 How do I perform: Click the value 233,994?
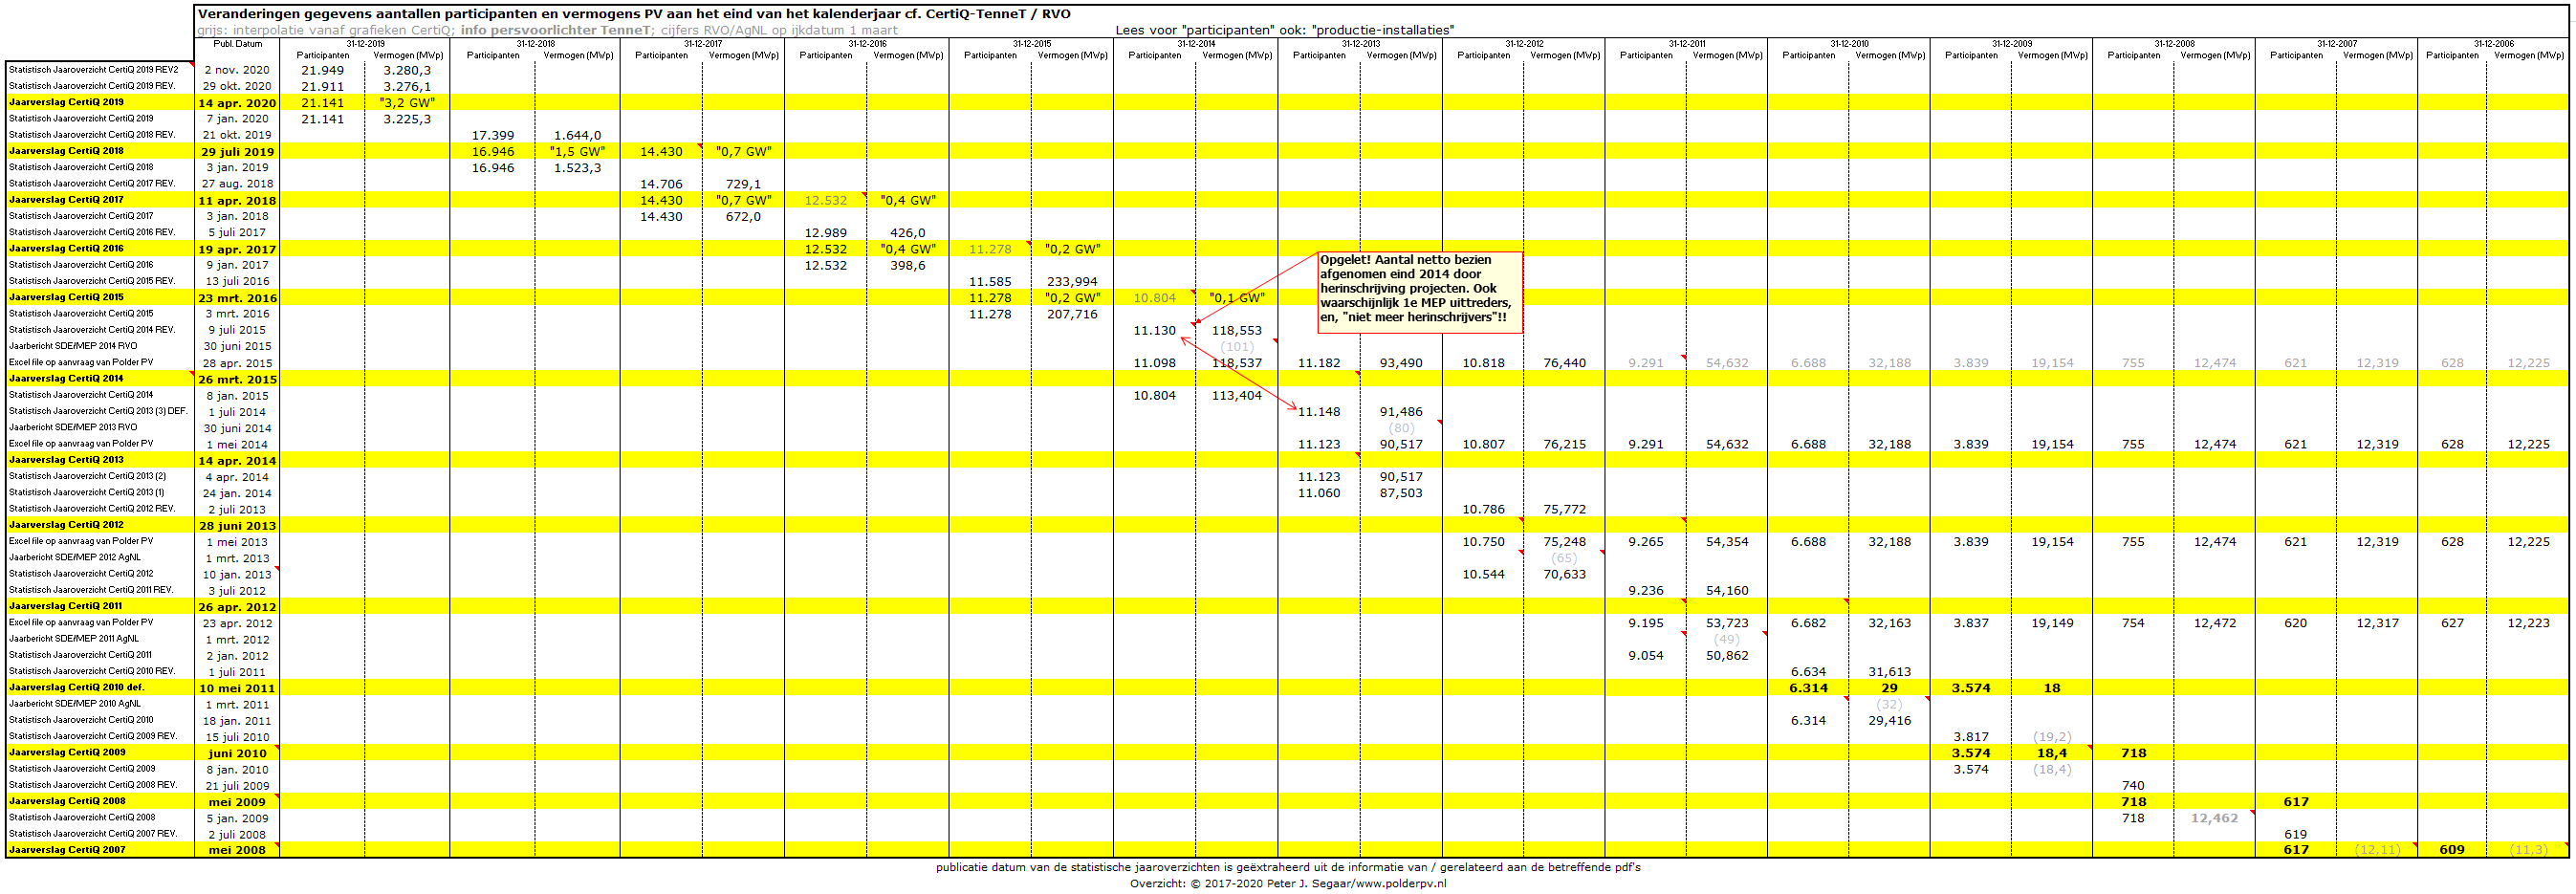pyautogui.click(x=1072, y=282)
